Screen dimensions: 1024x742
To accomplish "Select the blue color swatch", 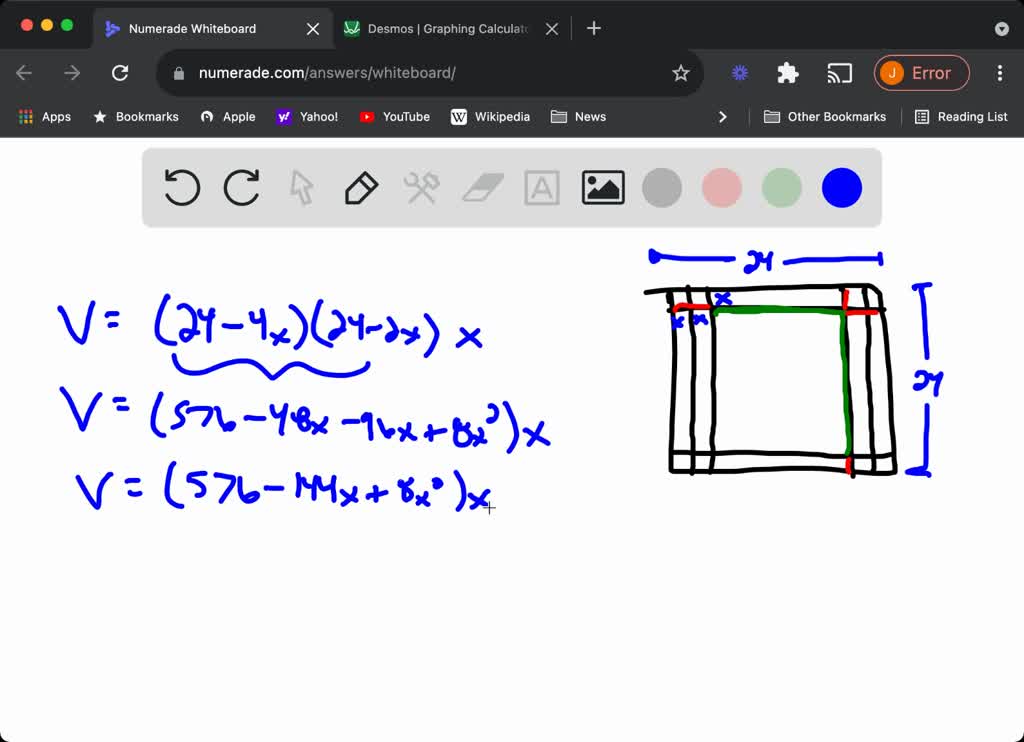I will [x=841, y=187].
